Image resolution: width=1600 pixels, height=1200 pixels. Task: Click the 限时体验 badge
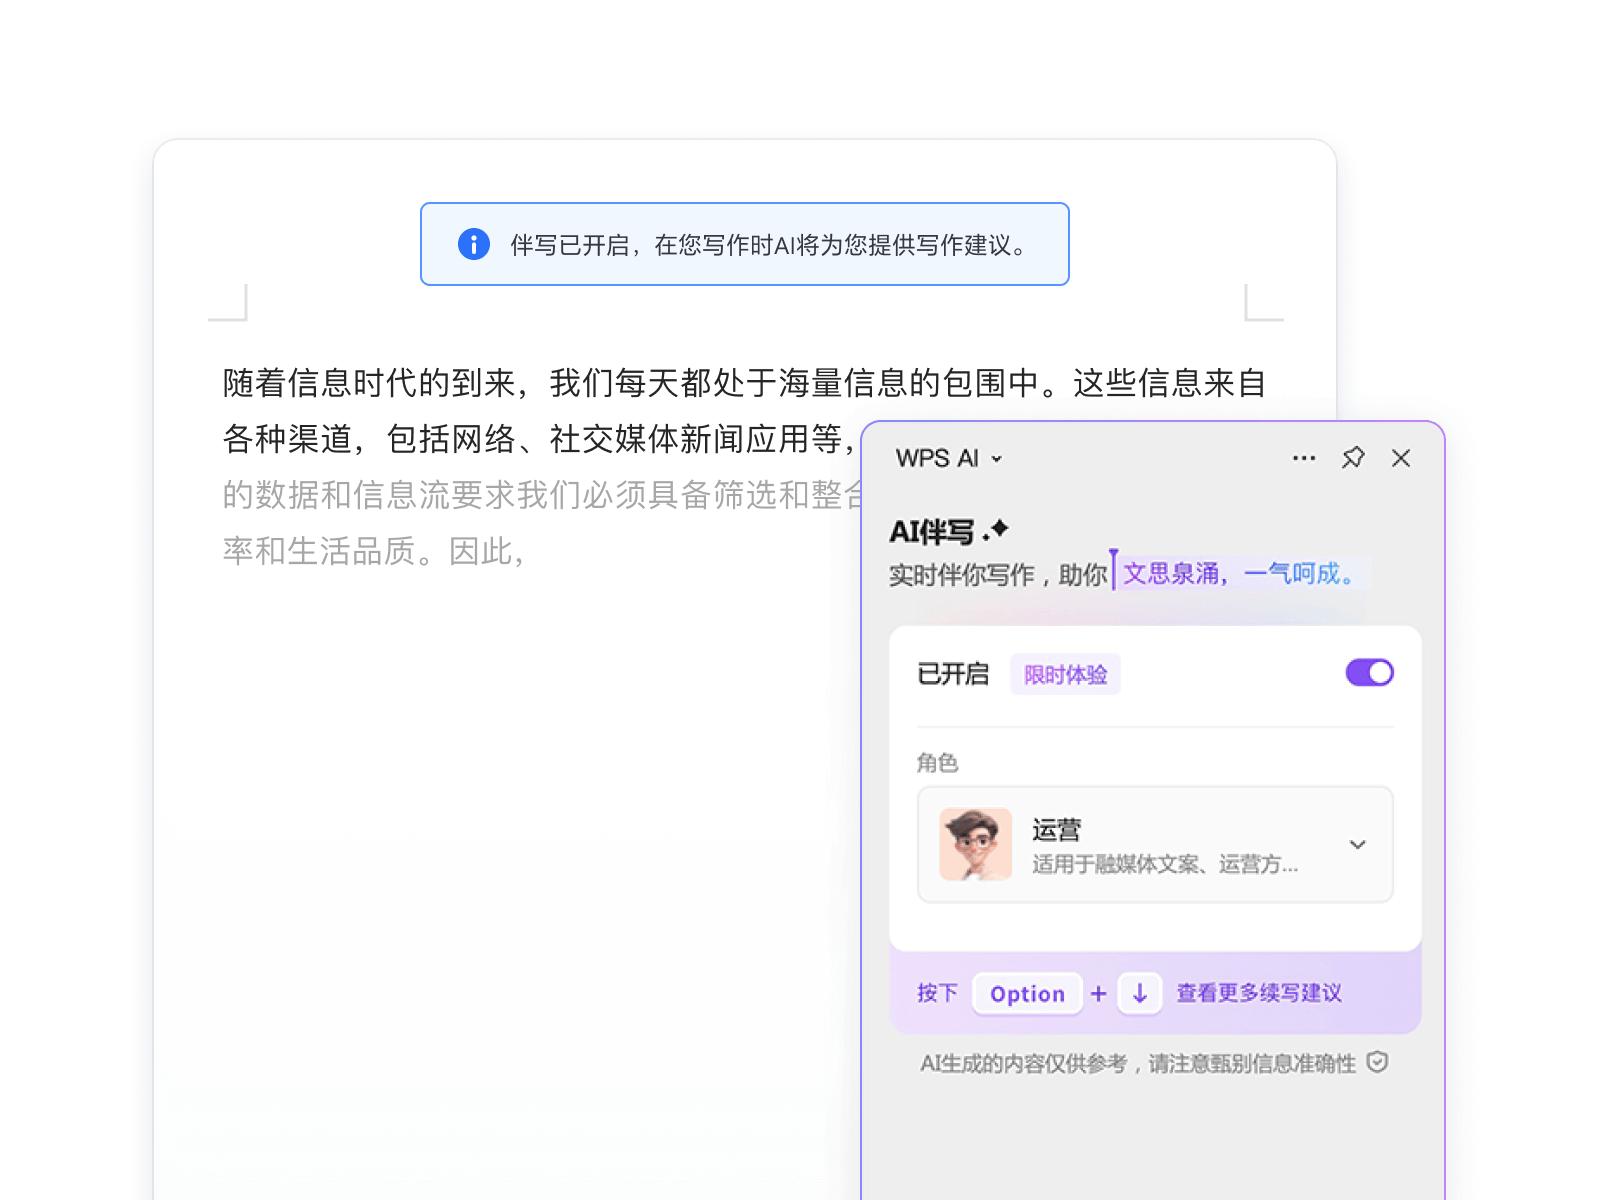1065,675
